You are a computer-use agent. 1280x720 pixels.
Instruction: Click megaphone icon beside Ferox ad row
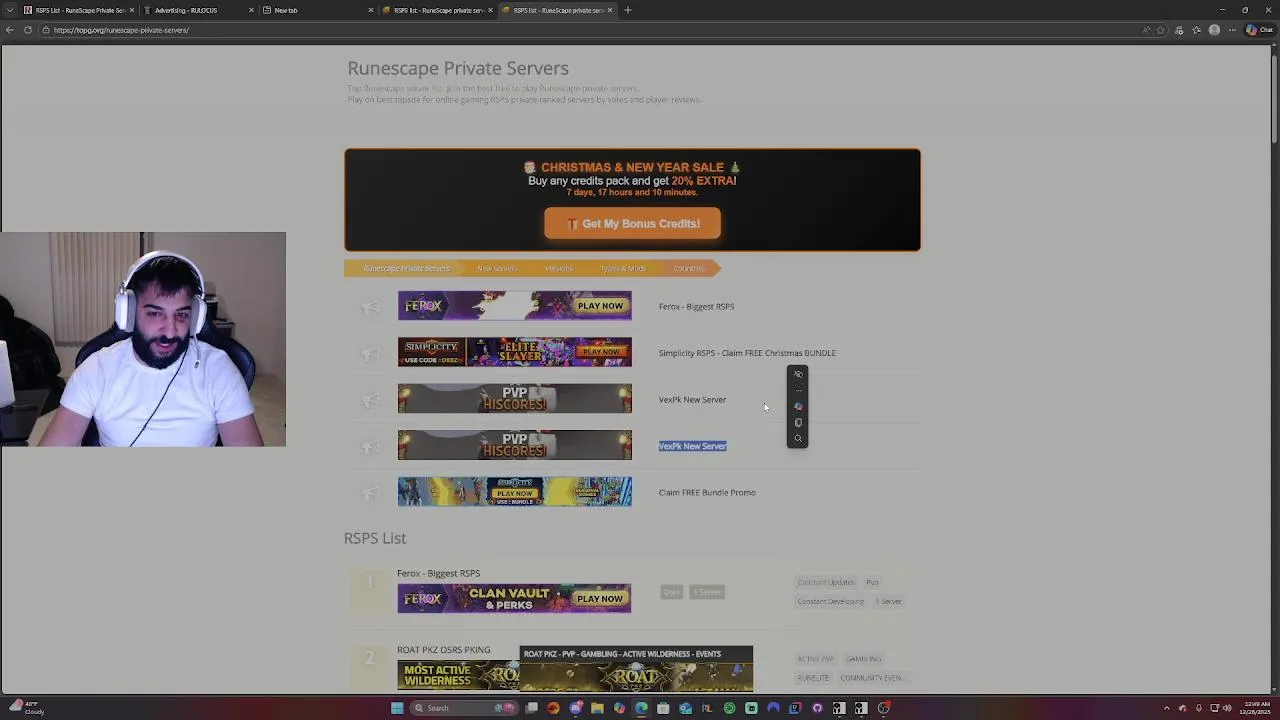370,307
